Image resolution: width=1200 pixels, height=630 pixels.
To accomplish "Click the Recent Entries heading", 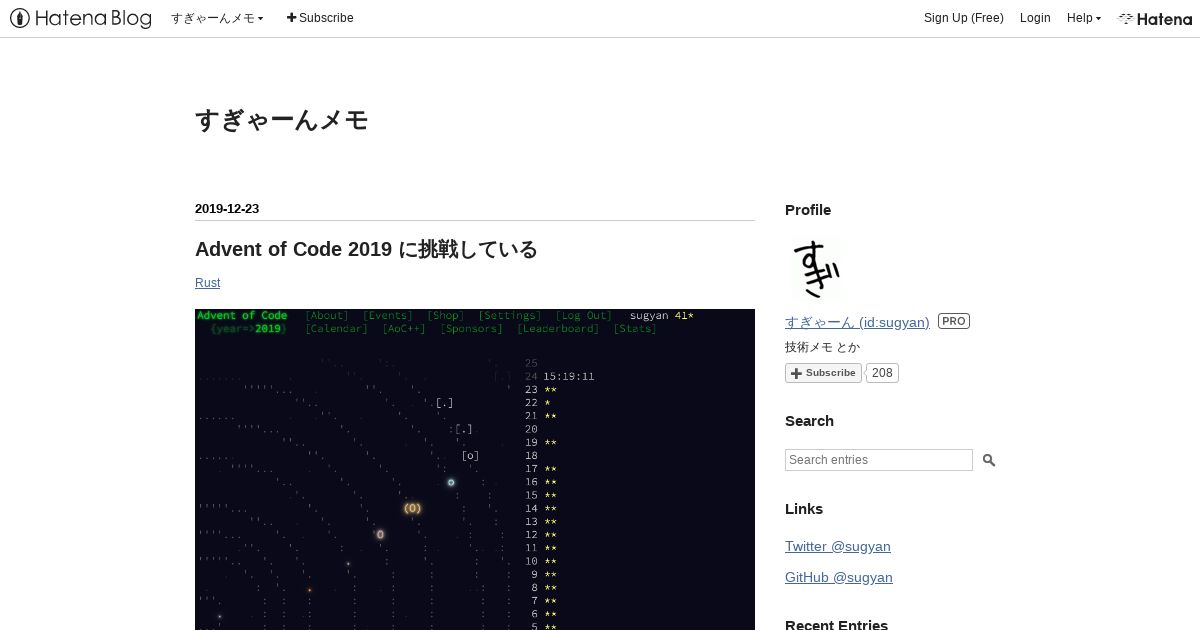I will click(836, 625).
